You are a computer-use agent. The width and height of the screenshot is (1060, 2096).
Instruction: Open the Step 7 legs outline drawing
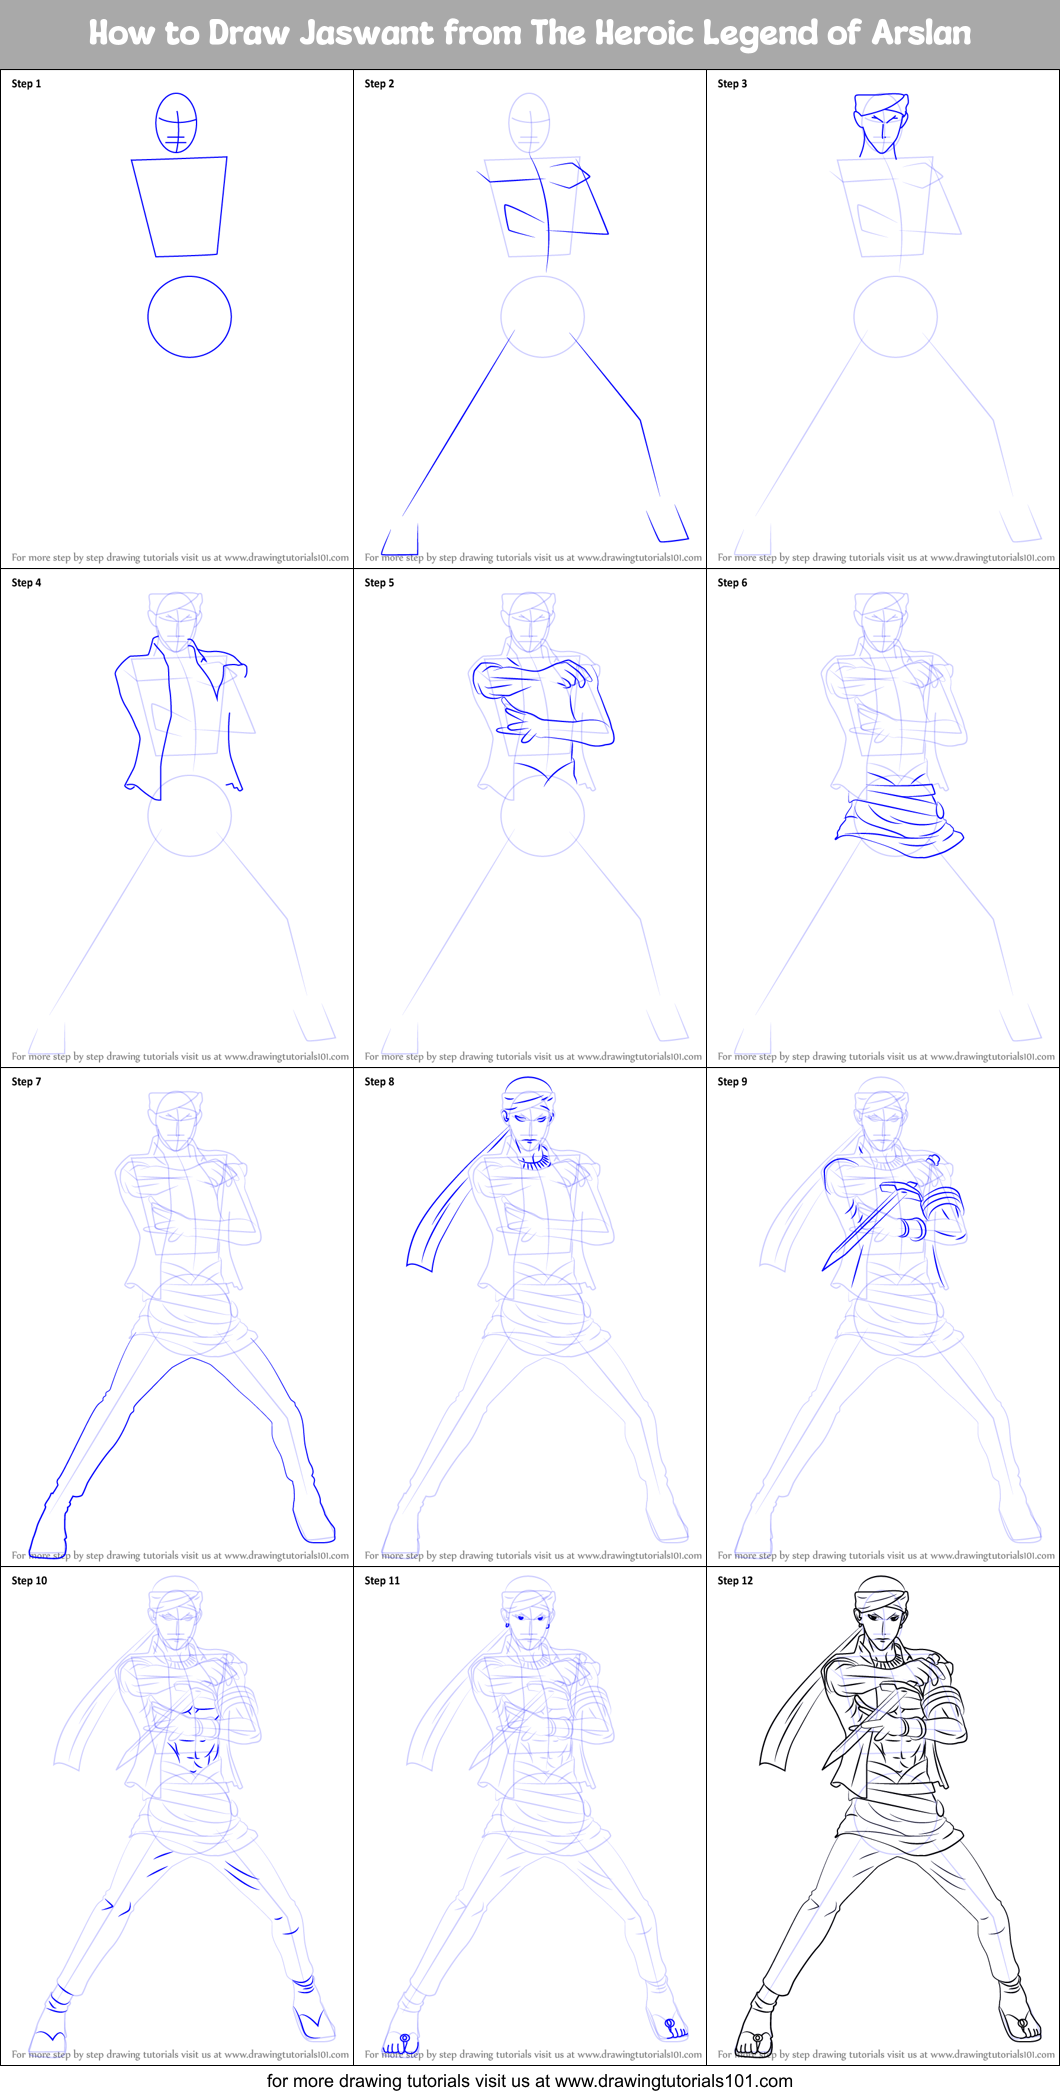(x=177, y=1317)
